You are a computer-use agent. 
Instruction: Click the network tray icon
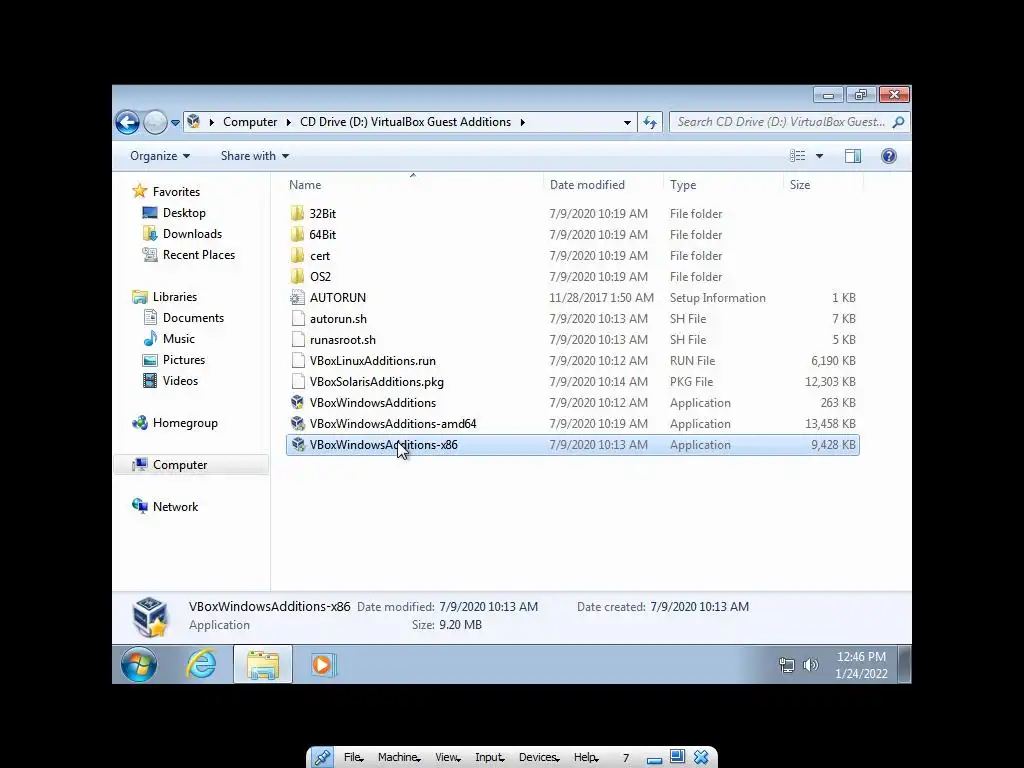point(787,665)
